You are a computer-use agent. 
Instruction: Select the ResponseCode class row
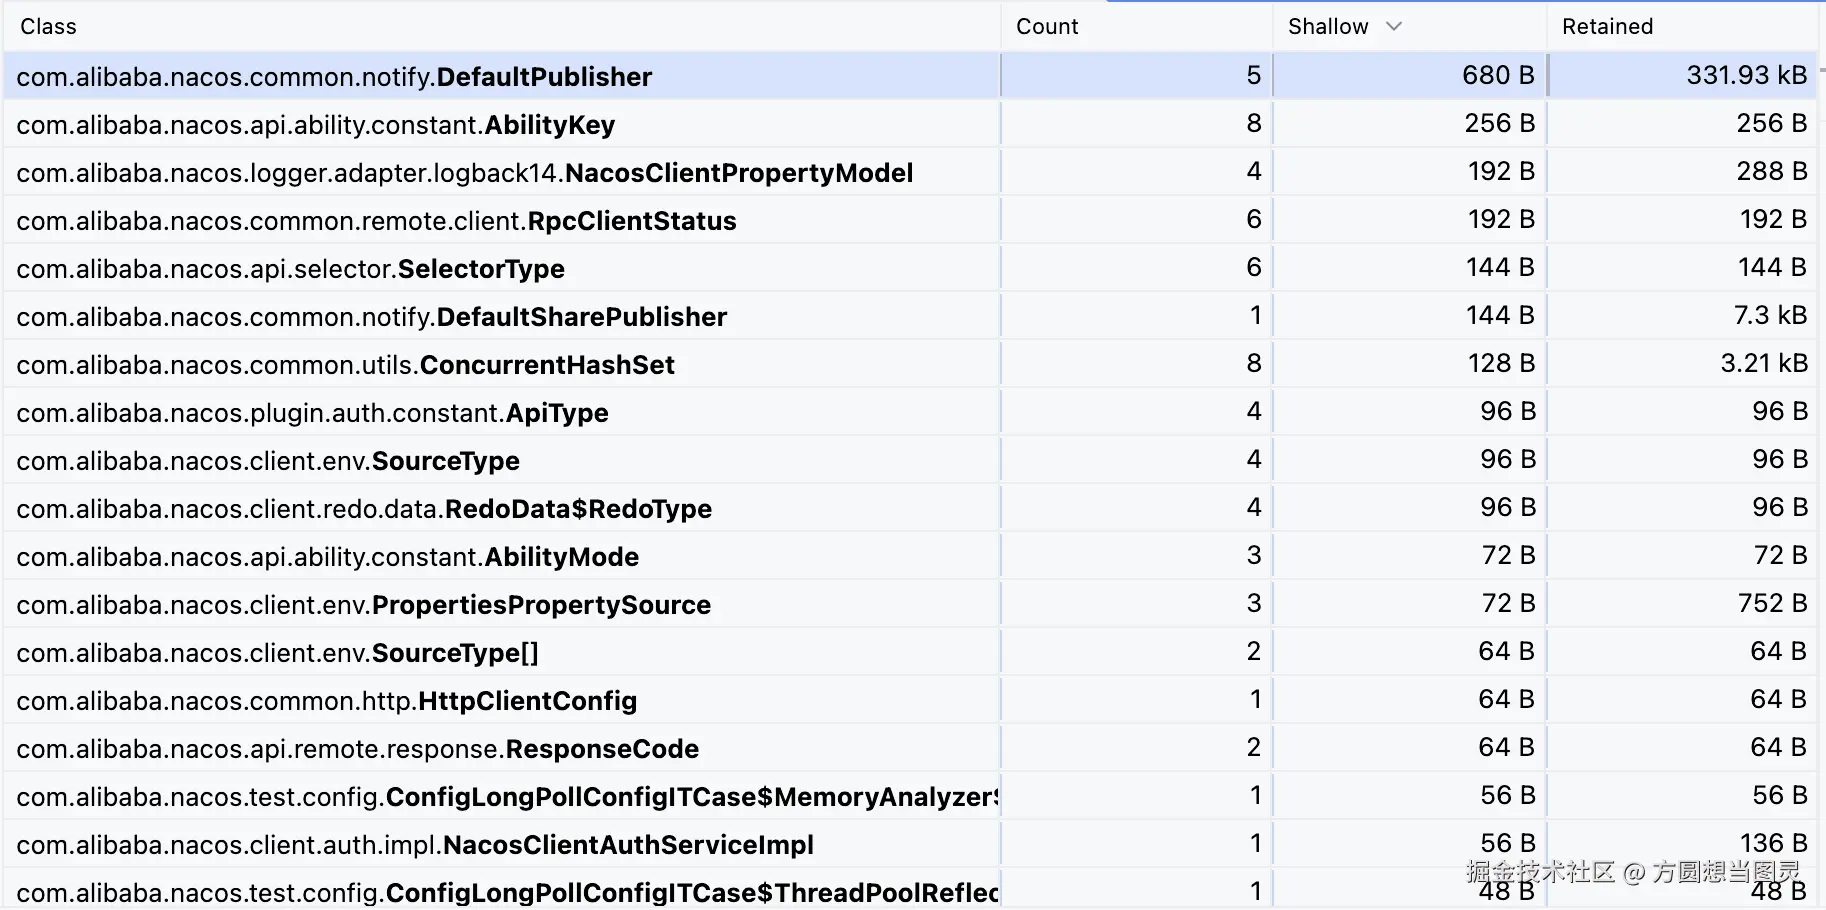pos(357,749)
